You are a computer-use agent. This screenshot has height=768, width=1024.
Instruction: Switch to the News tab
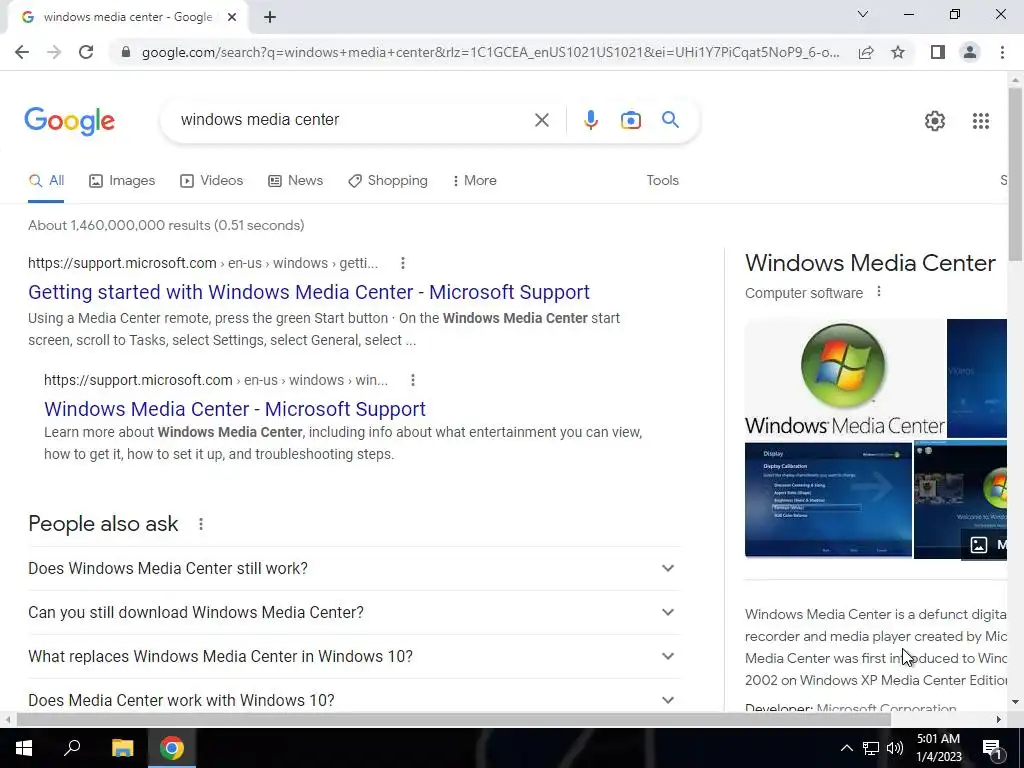point(295,181)
